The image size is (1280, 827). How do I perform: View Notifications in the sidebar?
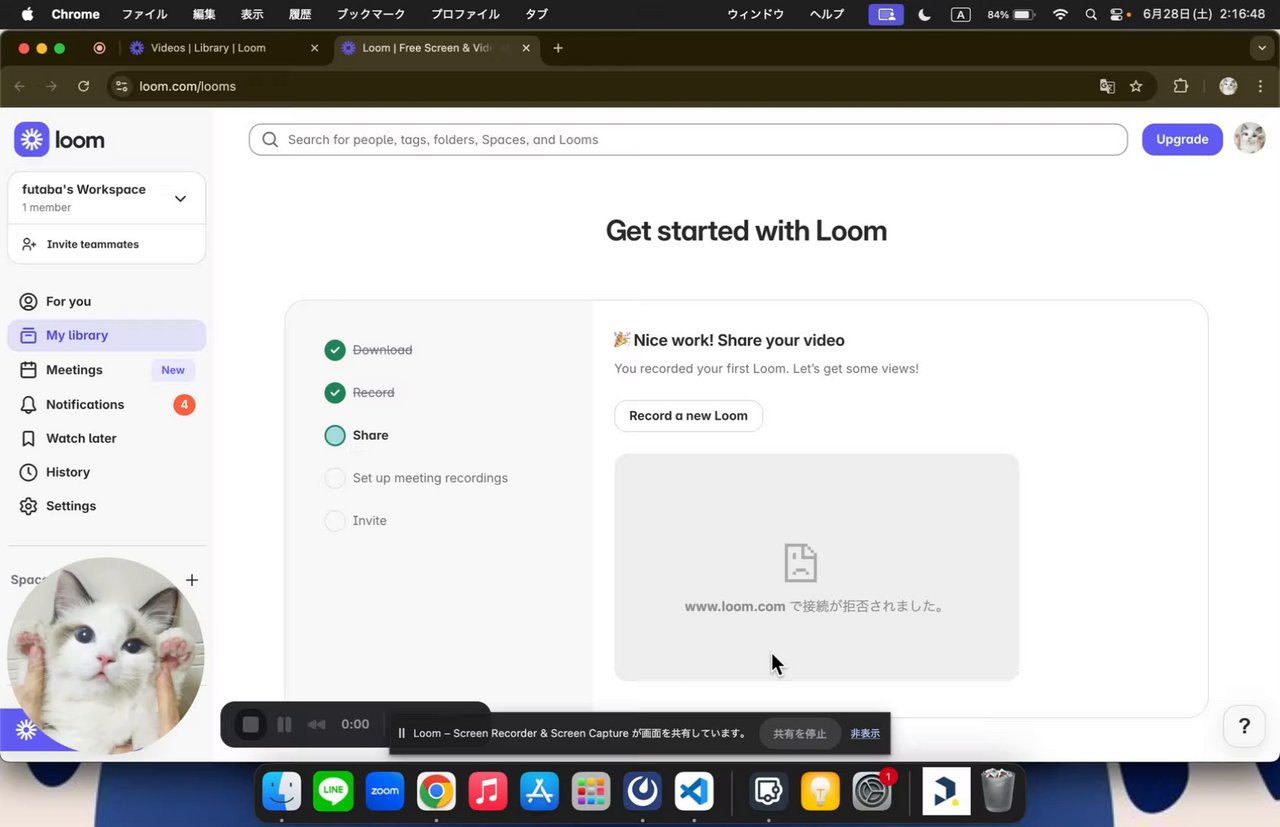[106, 404]
